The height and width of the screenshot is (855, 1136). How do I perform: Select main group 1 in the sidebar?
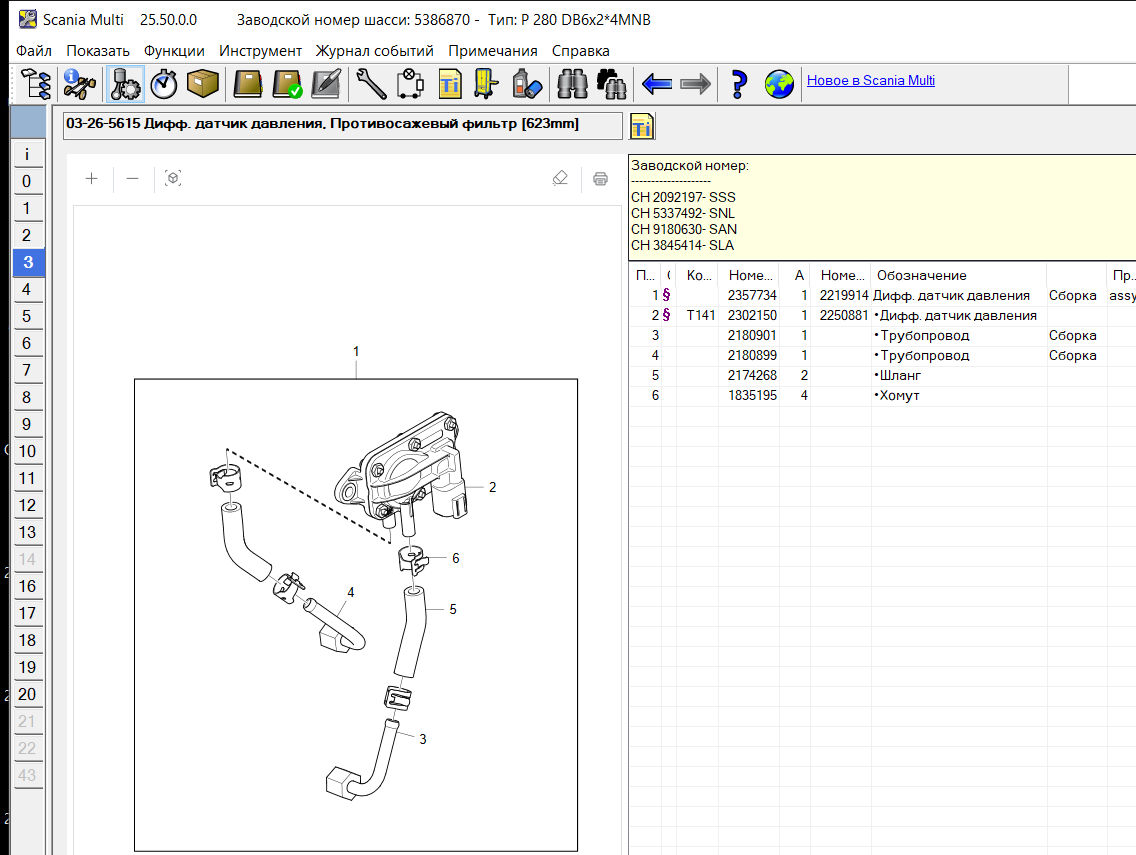click(x=28, y=208)
